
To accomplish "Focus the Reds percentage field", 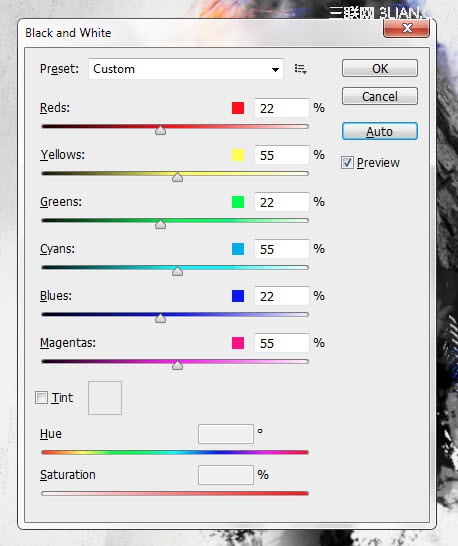I will [281, 108].
